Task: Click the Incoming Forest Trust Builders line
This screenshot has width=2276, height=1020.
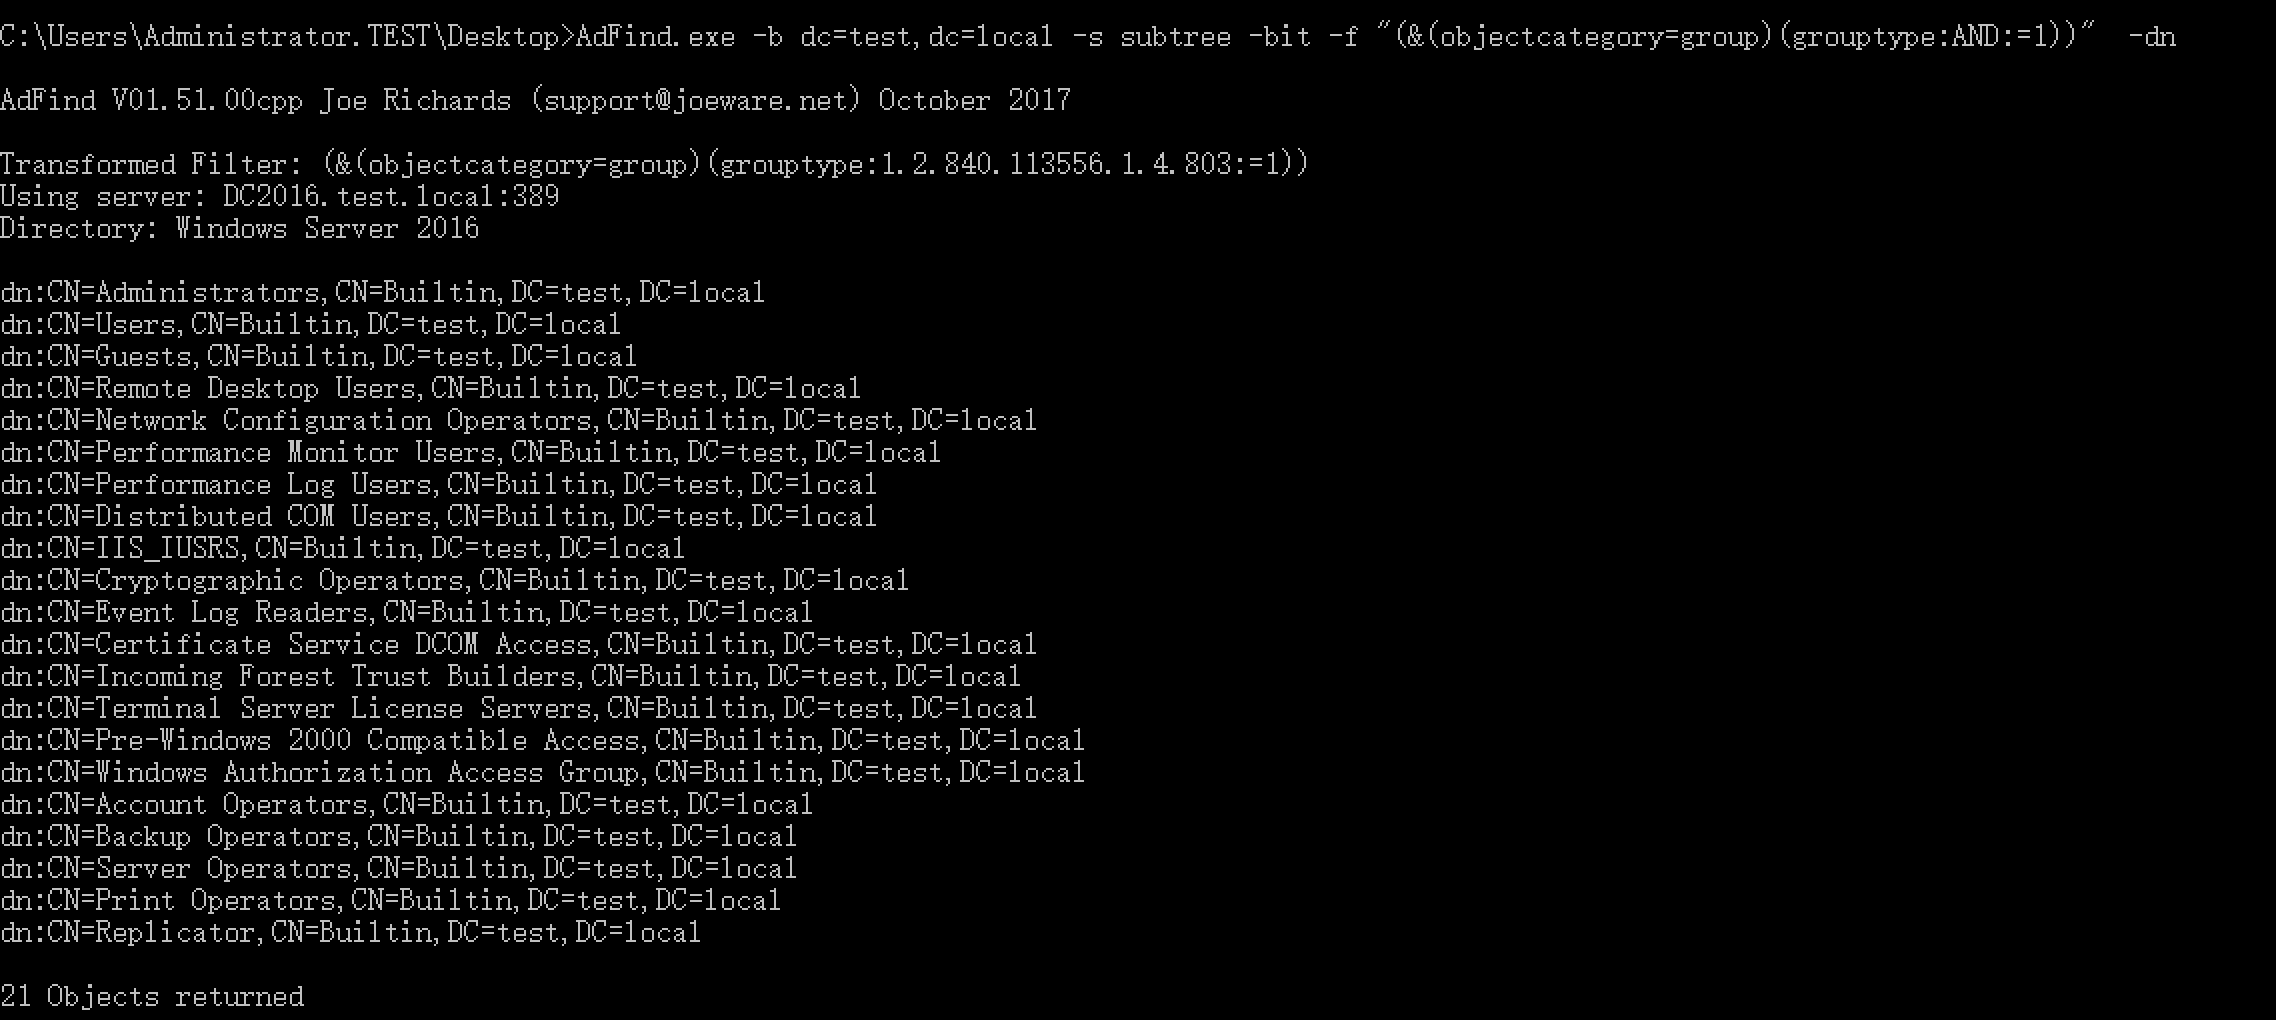Action: tap(511, 677)
